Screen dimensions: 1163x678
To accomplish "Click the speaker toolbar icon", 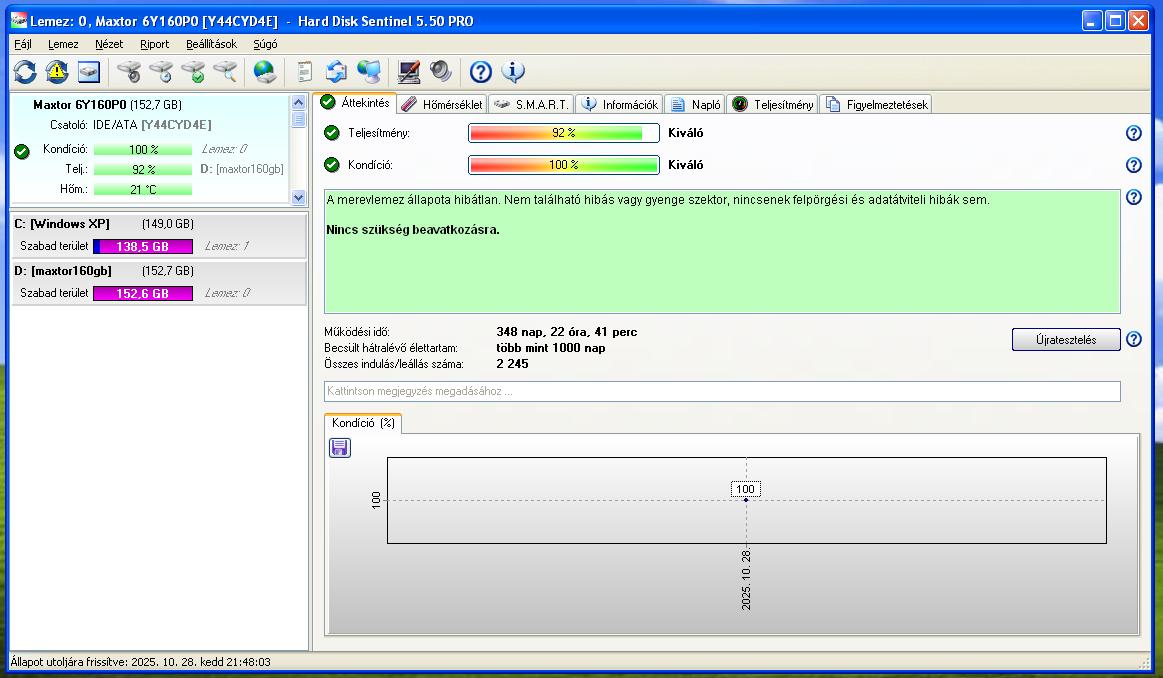I will [440, 72].
